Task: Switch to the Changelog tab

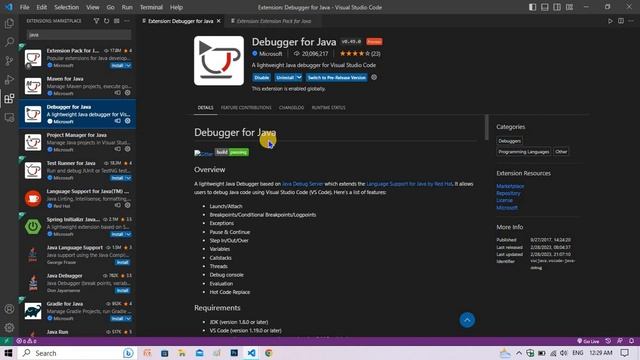Action: [291, 108]
